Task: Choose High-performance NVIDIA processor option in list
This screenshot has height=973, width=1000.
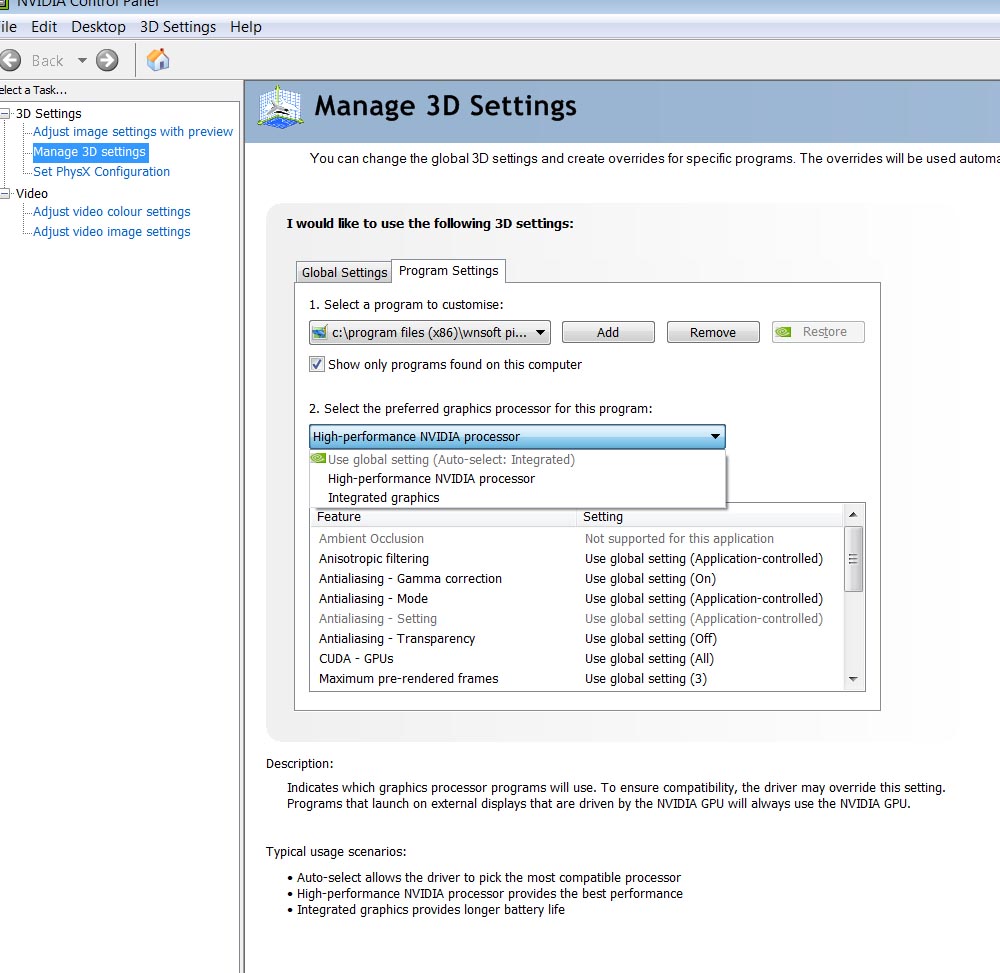Action: pyautogui.click(x=517, y=478)
